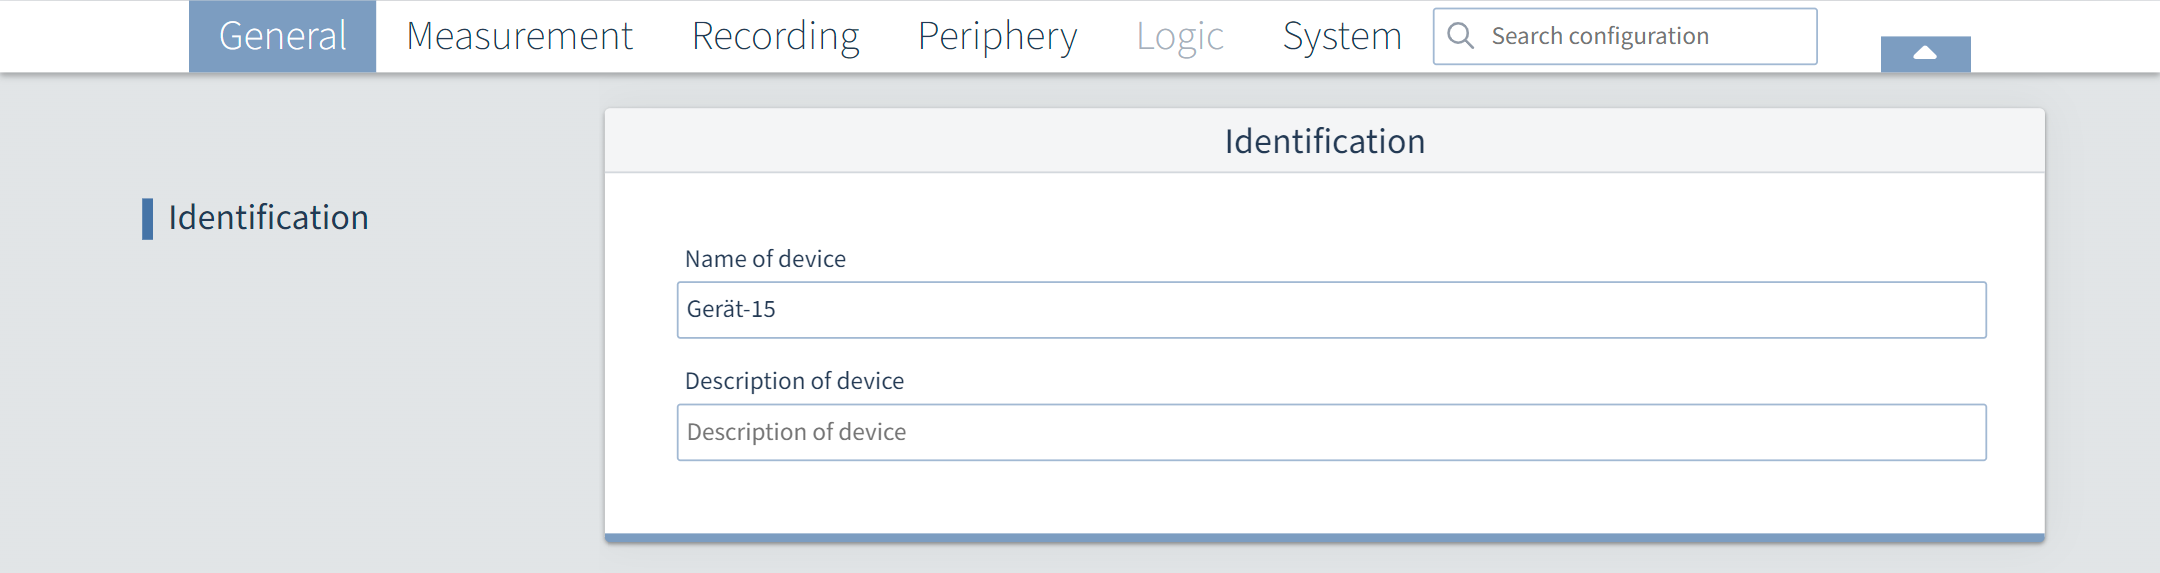Select Identification in the left sidebar
2160x573 pixels.
[268, 218]
